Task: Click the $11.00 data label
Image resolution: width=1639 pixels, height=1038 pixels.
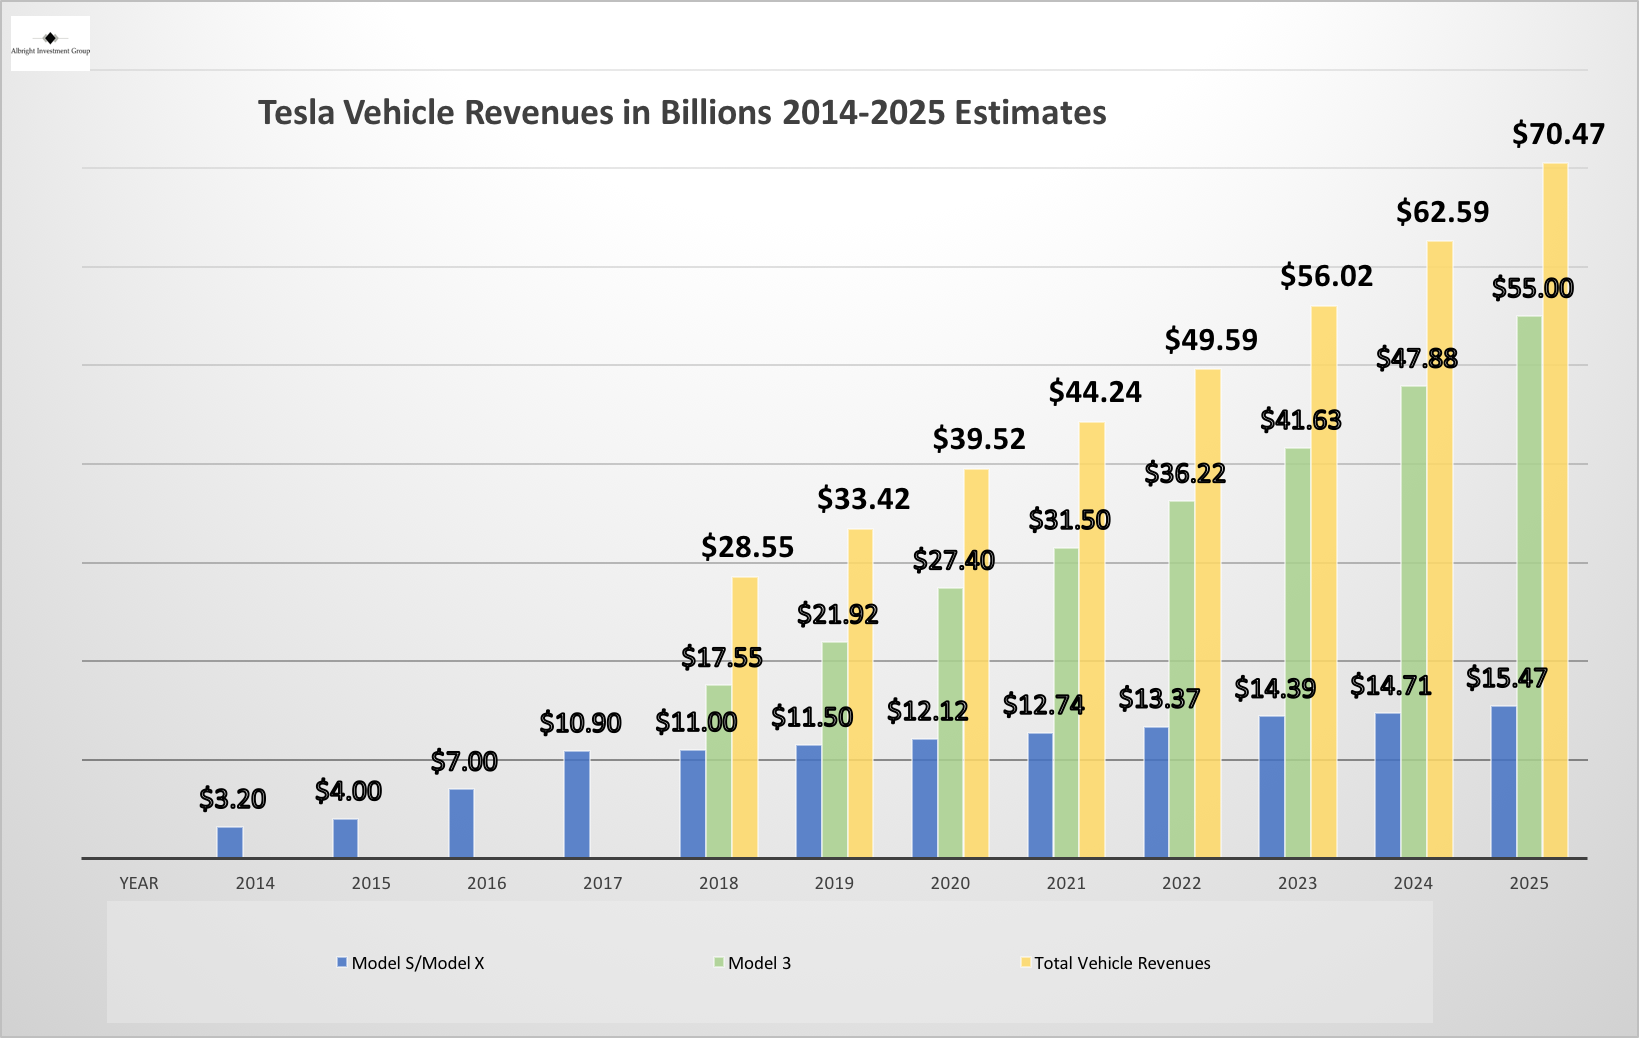Action: tap(695, 722)
